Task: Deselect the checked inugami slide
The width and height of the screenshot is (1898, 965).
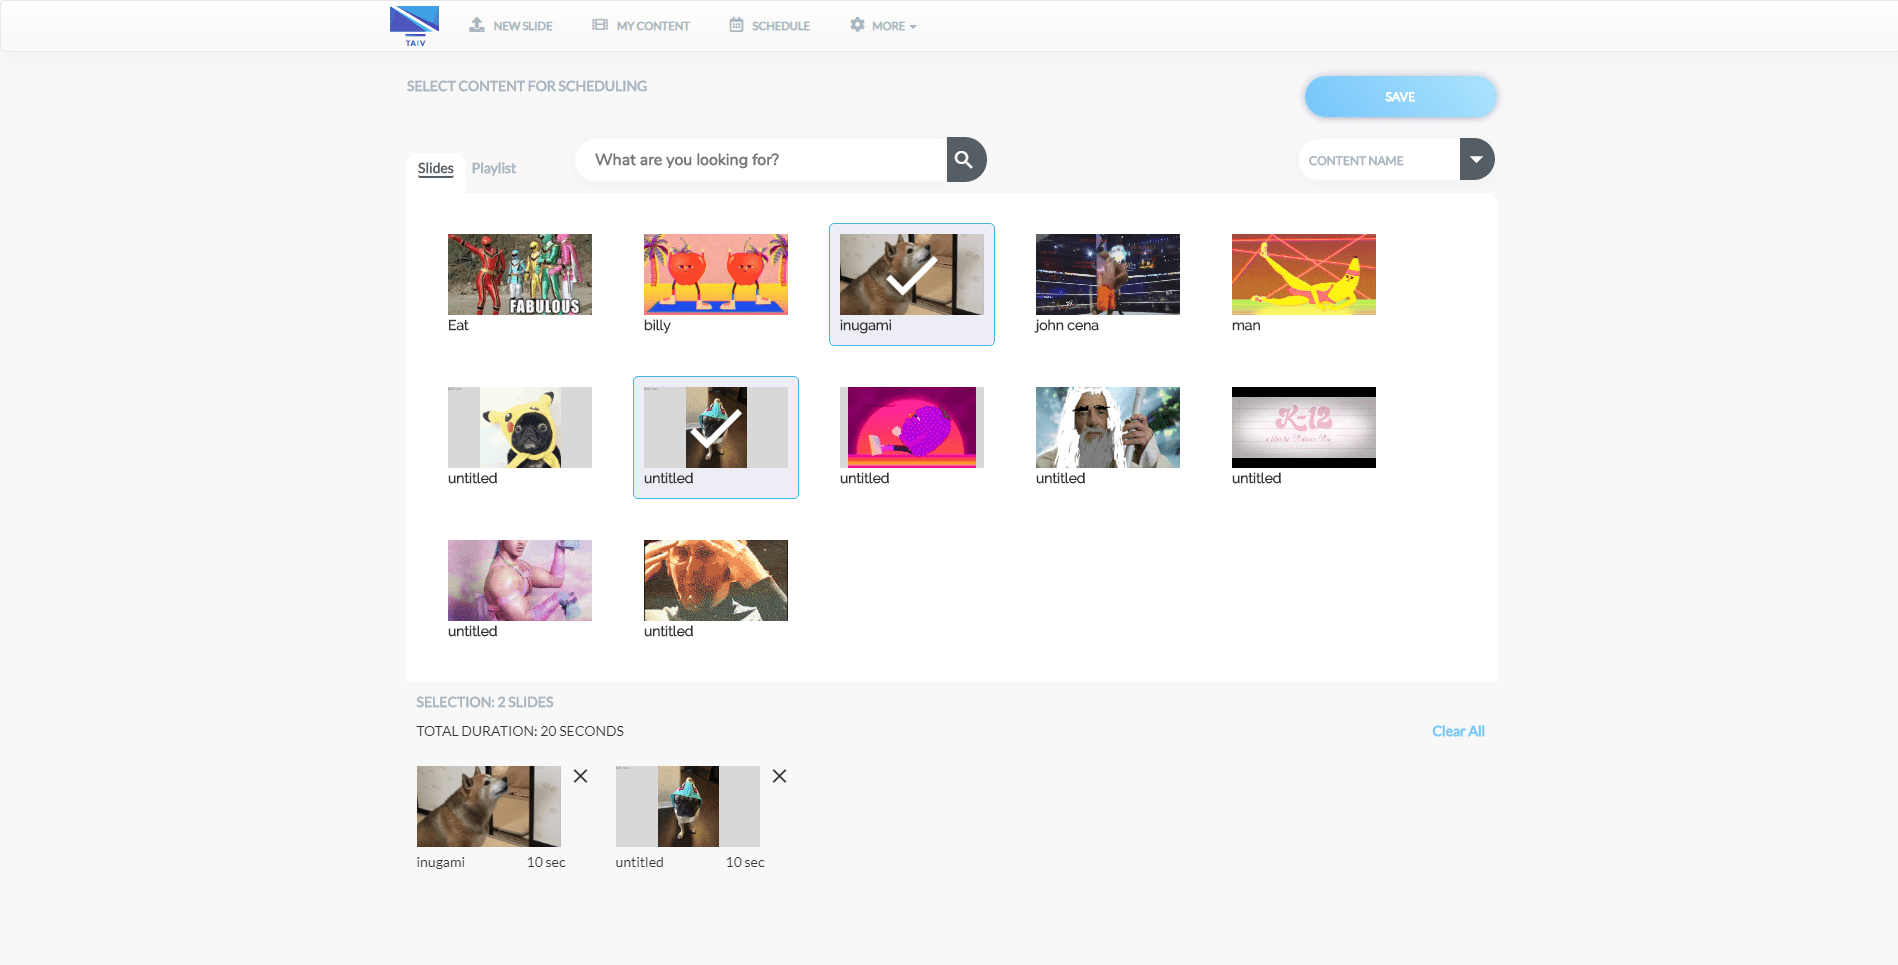Action: pos(911,275)
